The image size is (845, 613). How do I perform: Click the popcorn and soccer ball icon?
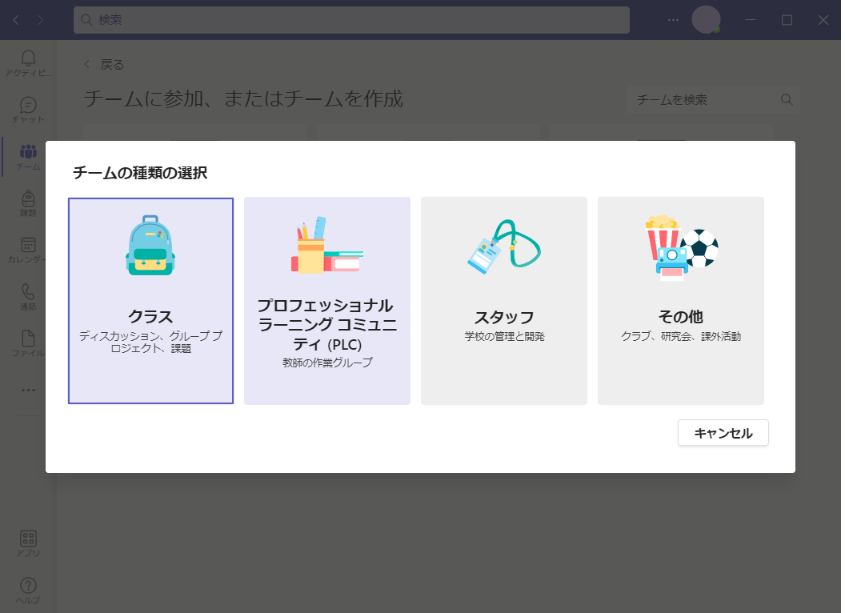[x=682, y=247]
